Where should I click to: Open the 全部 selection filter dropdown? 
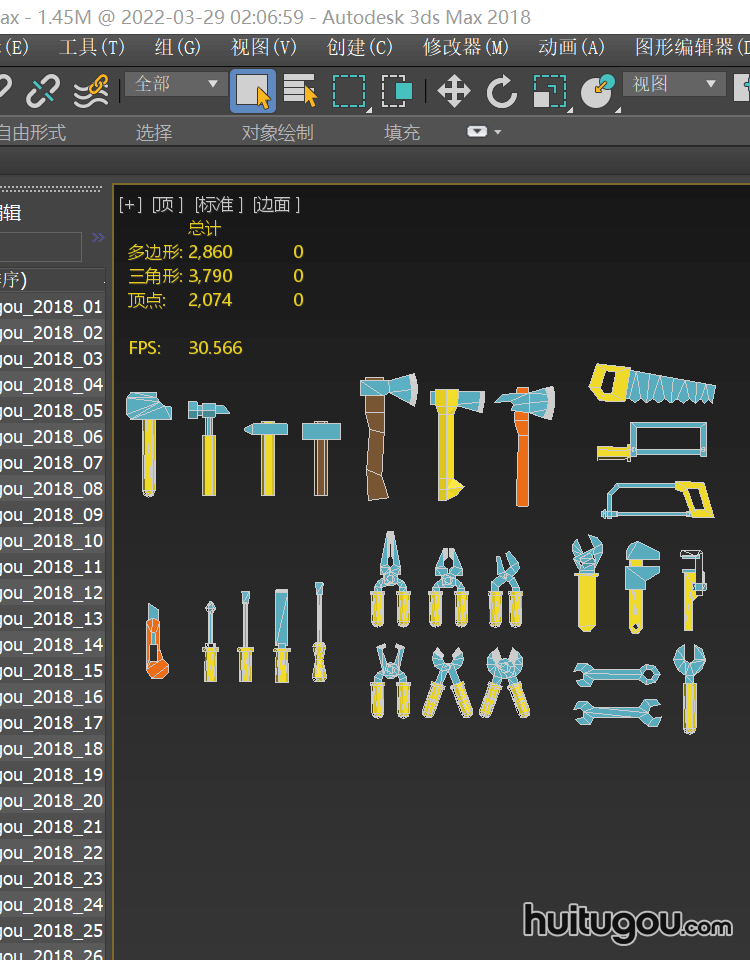(174, 84)
